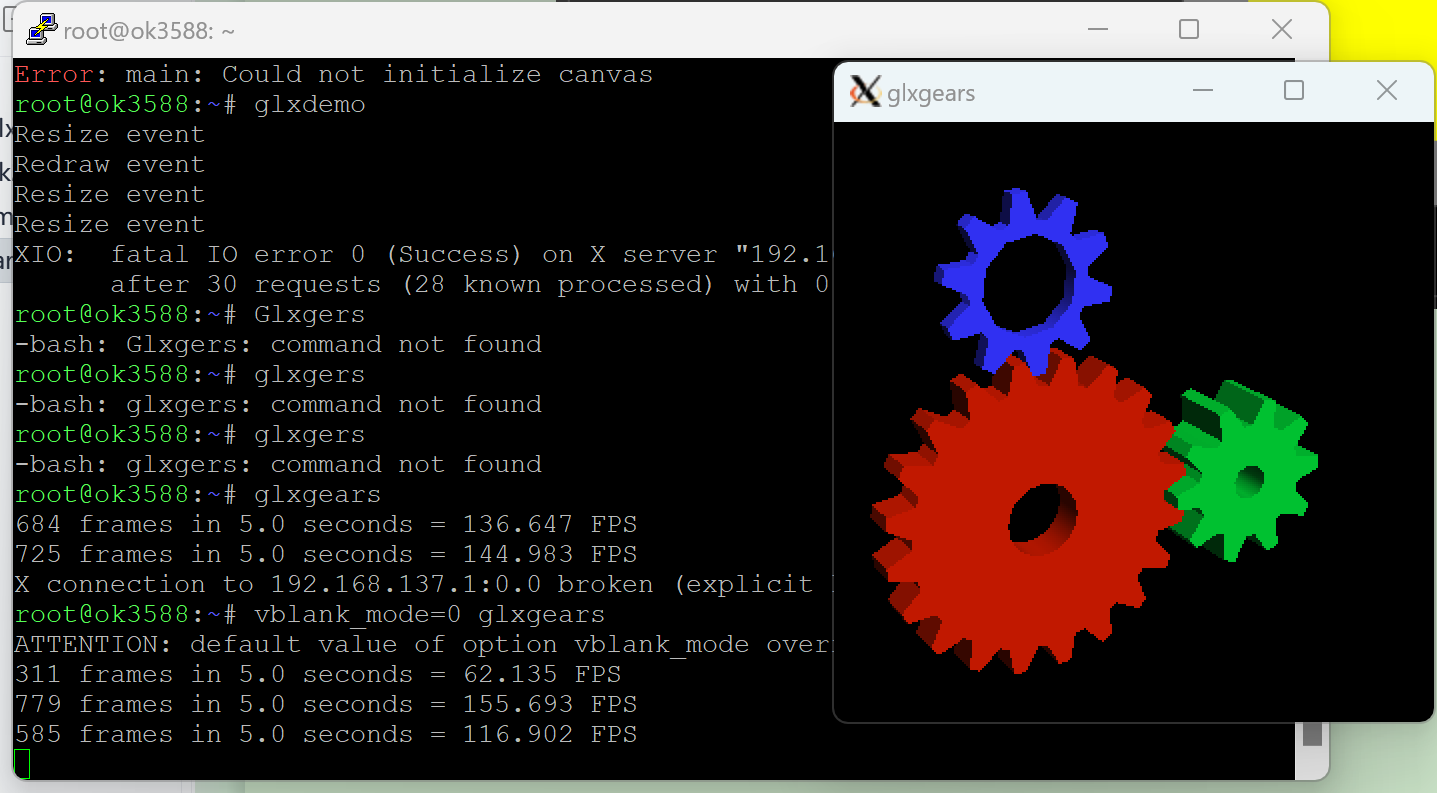The width and height of the screenshot is (1437, 793).
Task: Minimize the root@ok3588 terminal window
Action: coord(1097,30)
